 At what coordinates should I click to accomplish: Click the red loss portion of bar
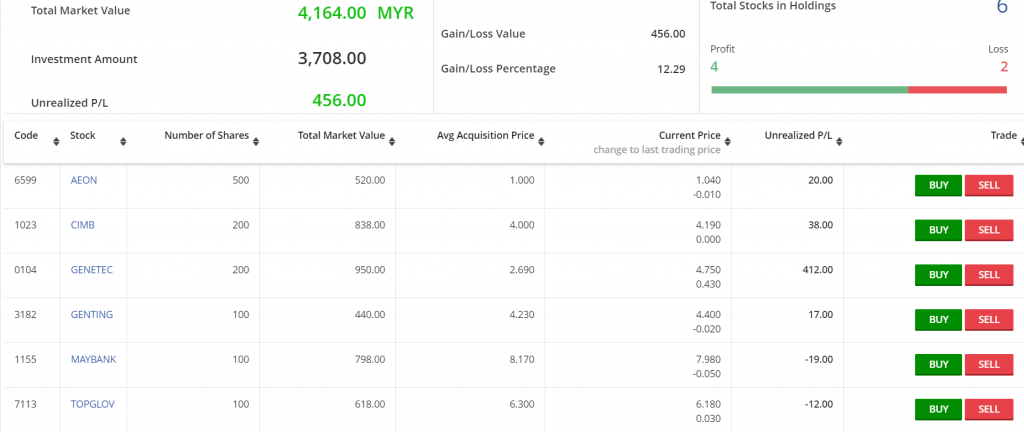click(957, 89)
